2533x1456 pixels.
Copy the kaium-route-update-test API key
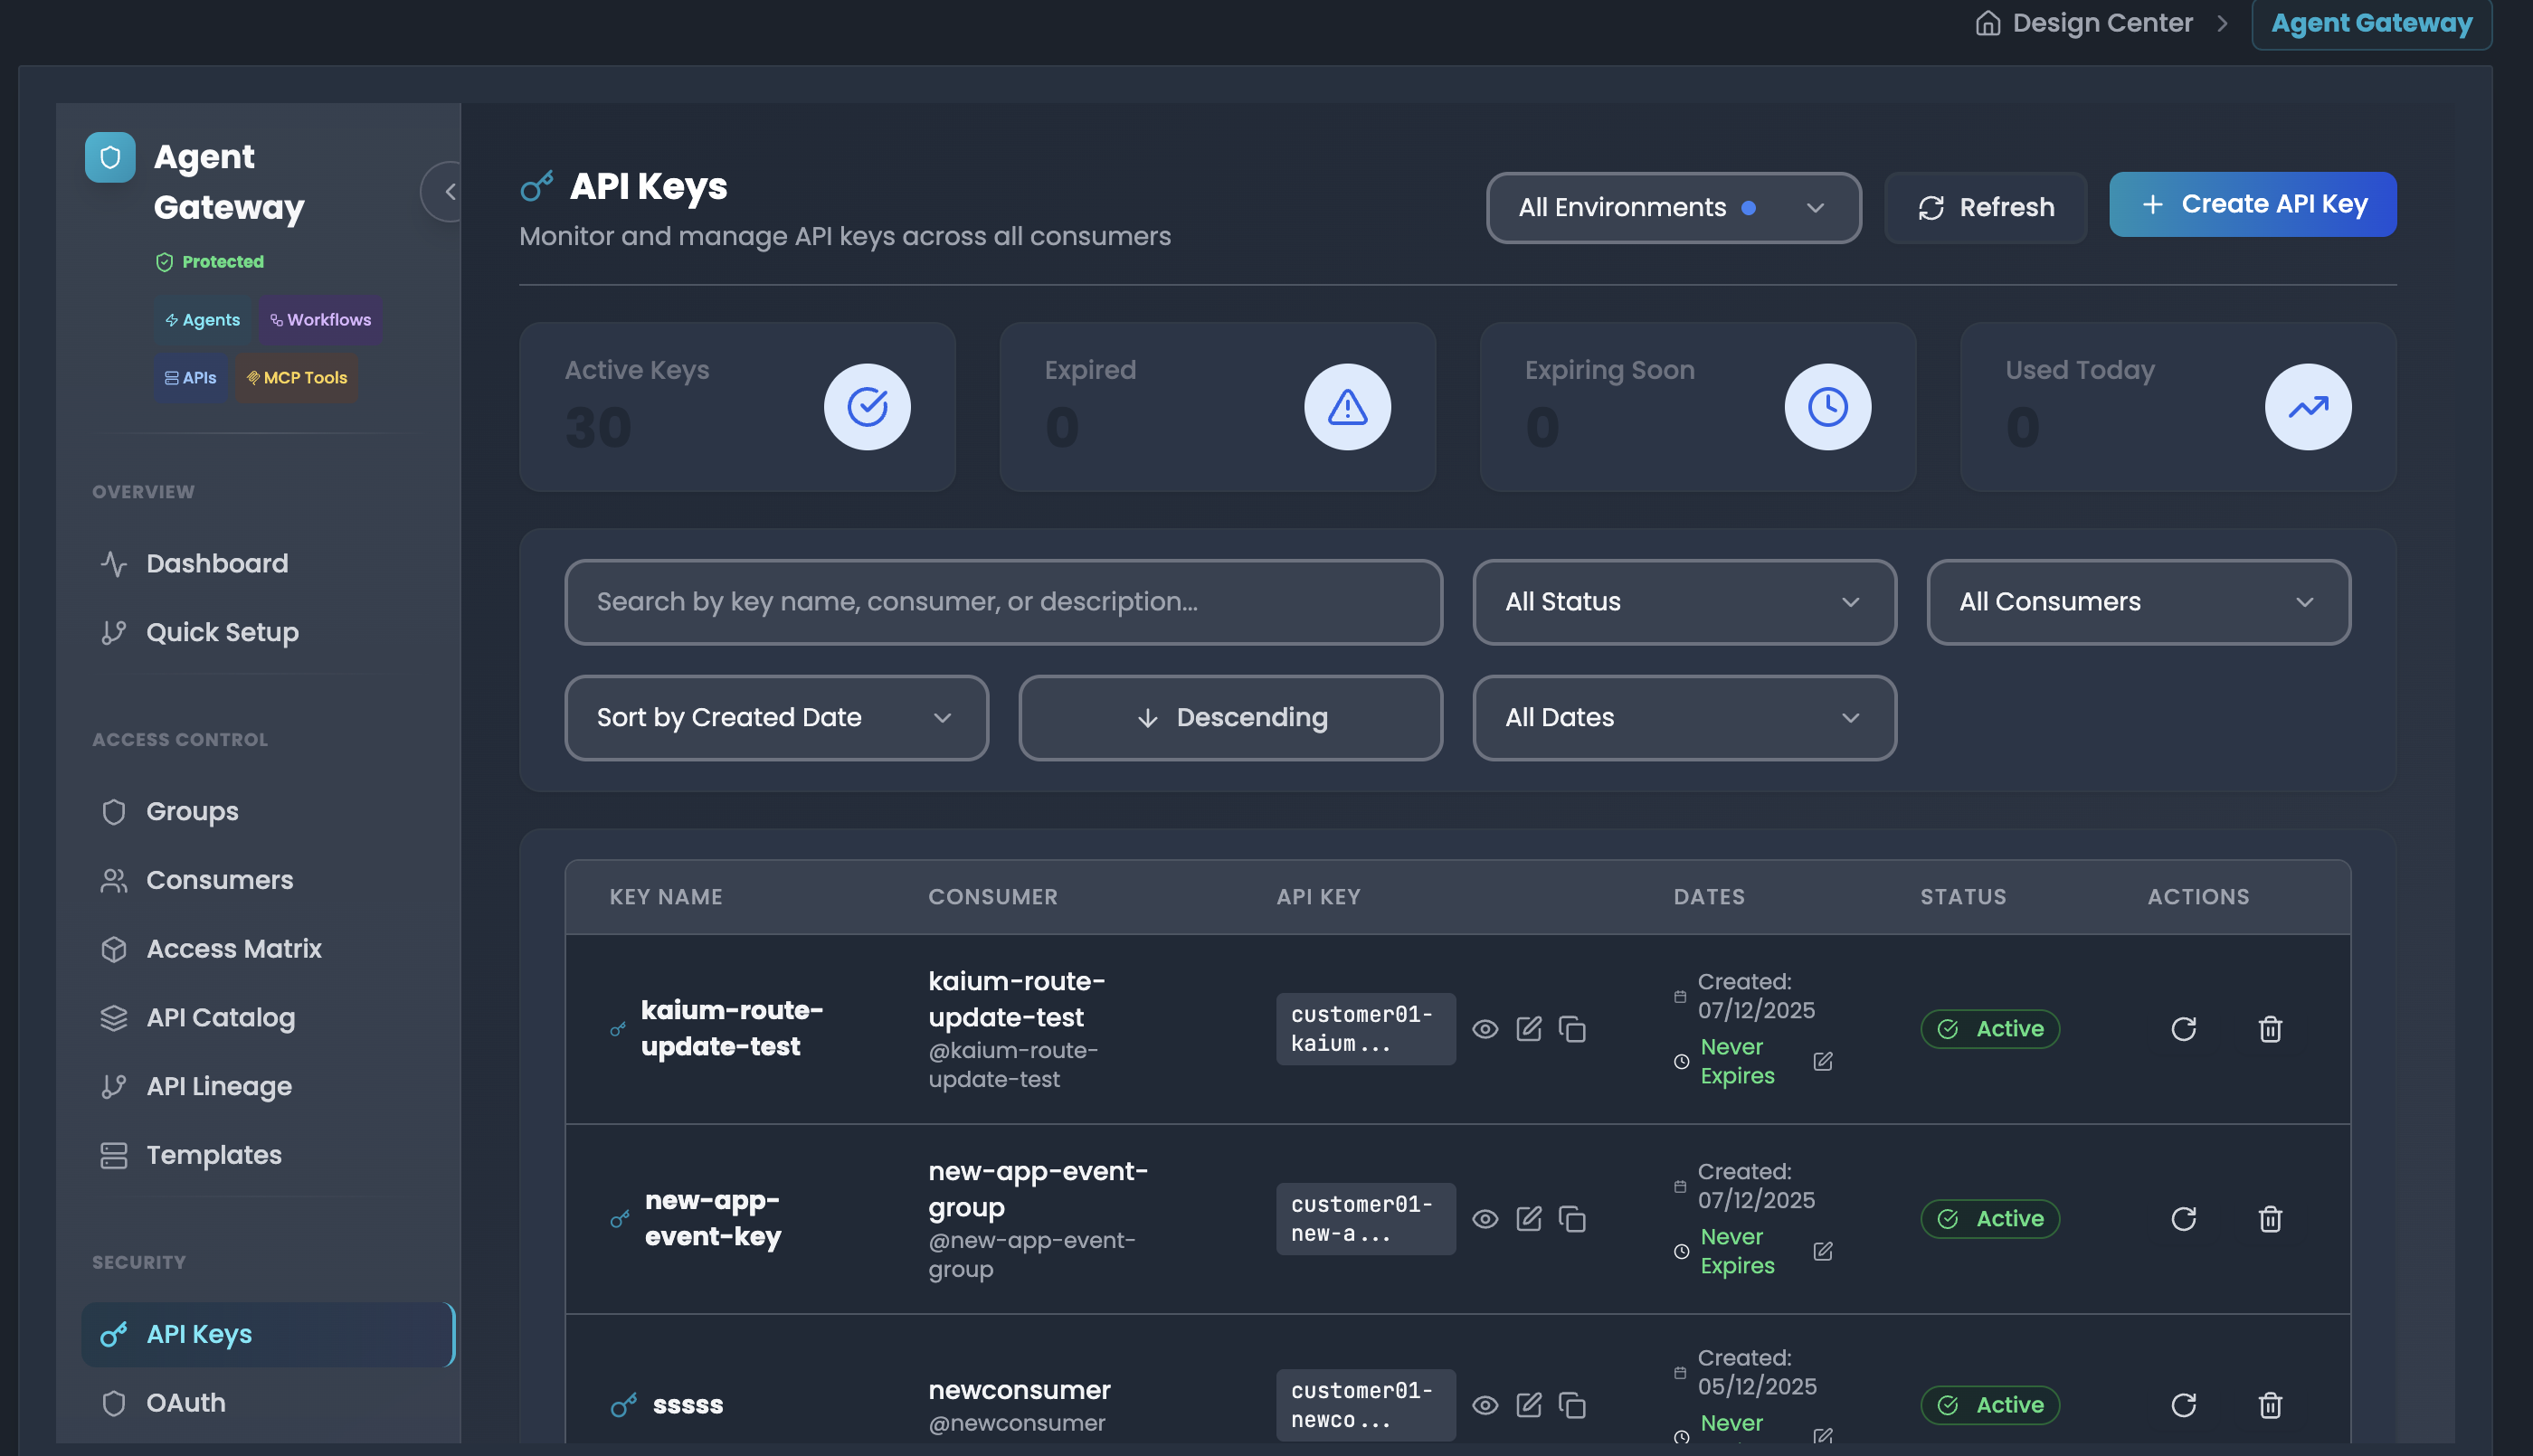pos(1572,1029)
